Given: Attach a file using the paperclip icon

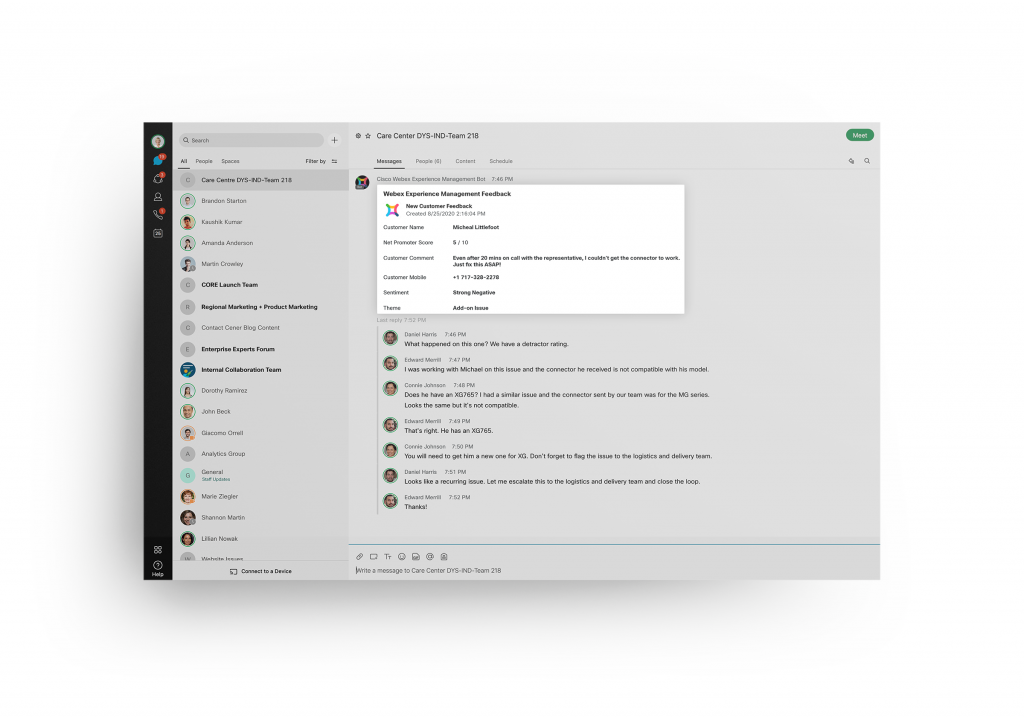Looking at the screenshot, I should tap(360, 556).
